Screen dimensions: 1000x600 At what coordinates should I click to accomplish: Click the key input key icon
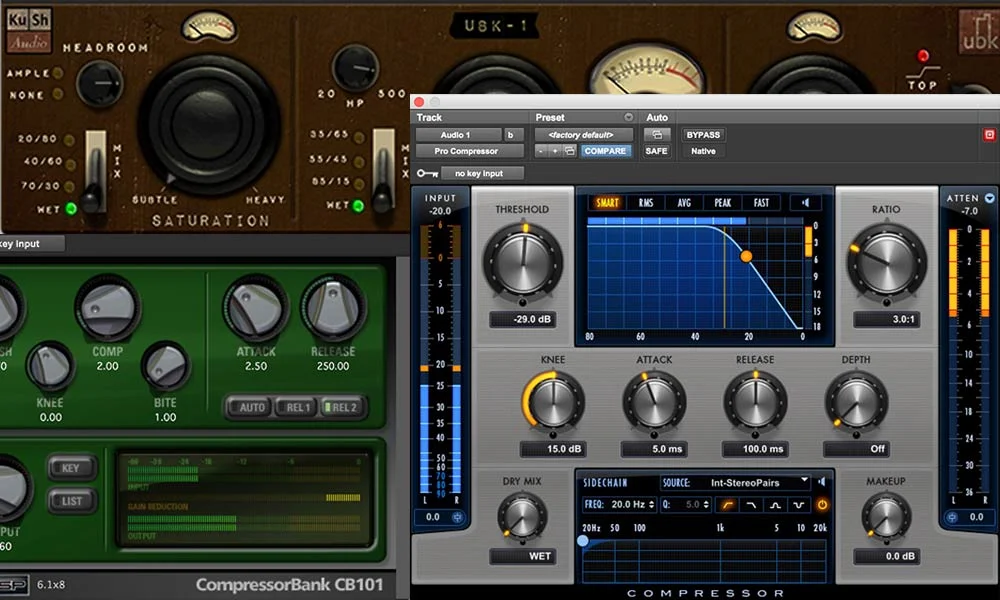pos(427,173)
